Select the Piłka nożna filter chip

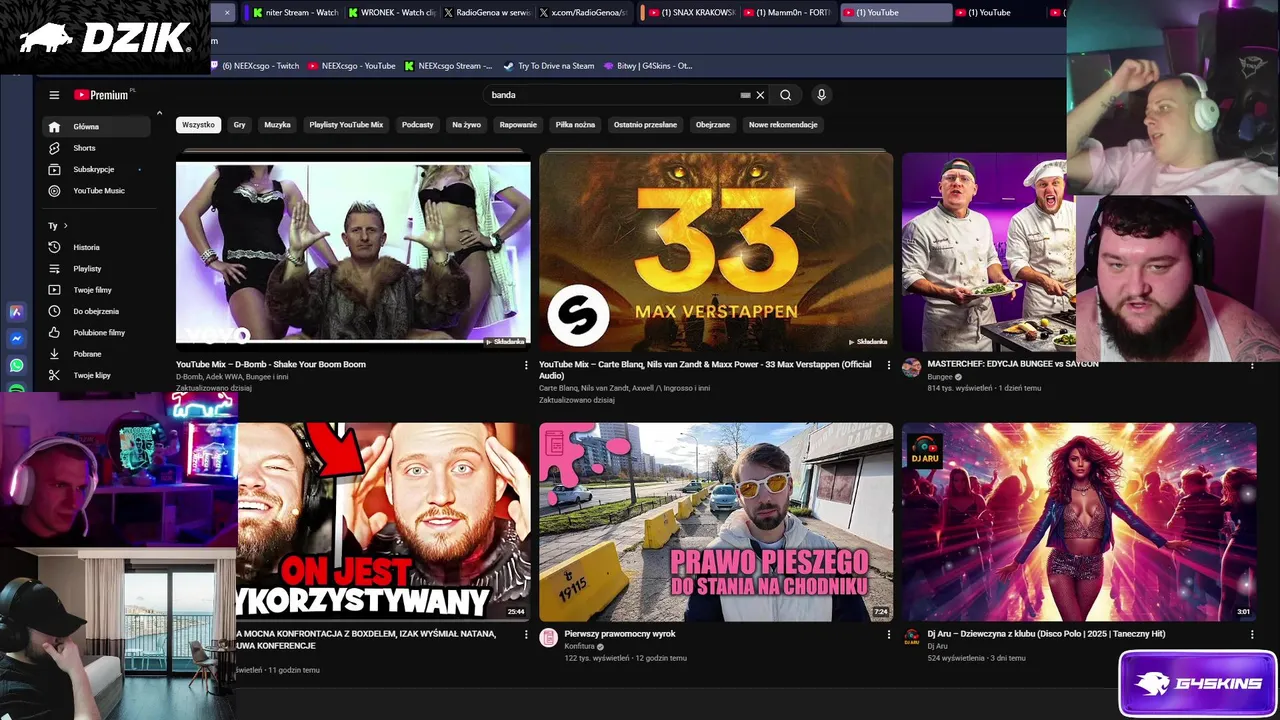pyautogui.click(x=575, y=125)
